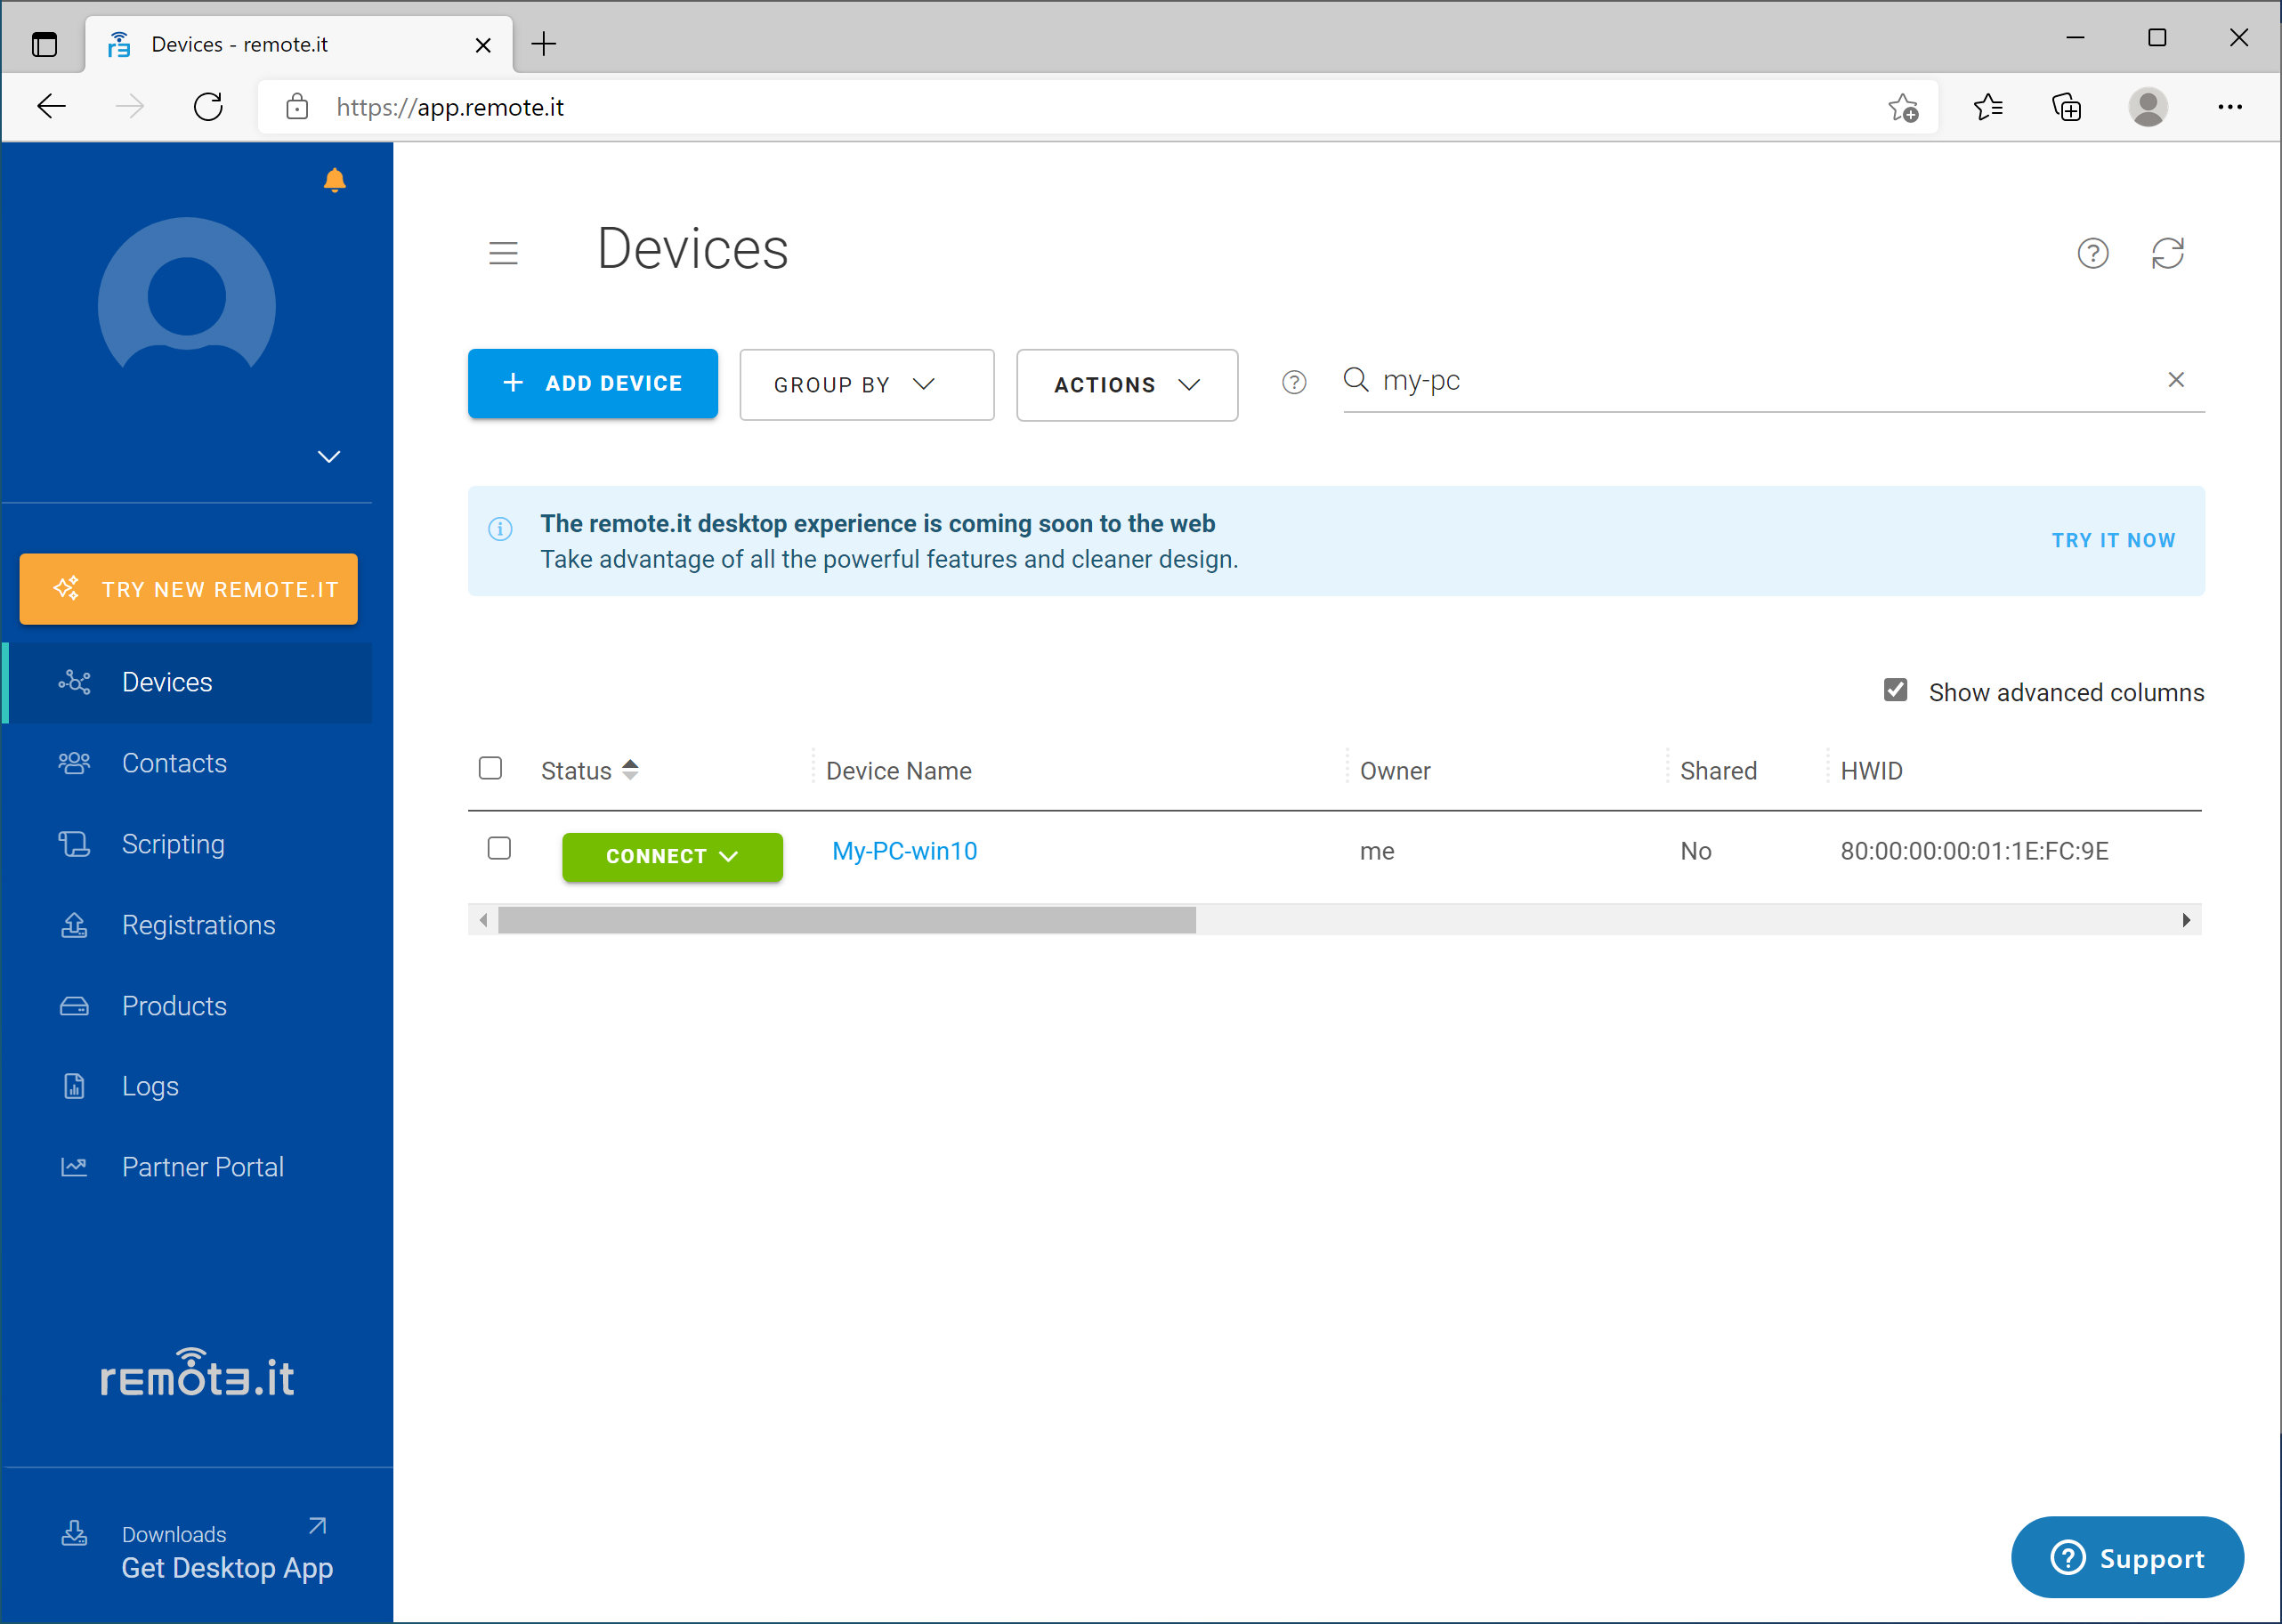Select the Devices - remote.it browser tab
This screenshot has height=1624, width=2282.
tap(299, 44)
